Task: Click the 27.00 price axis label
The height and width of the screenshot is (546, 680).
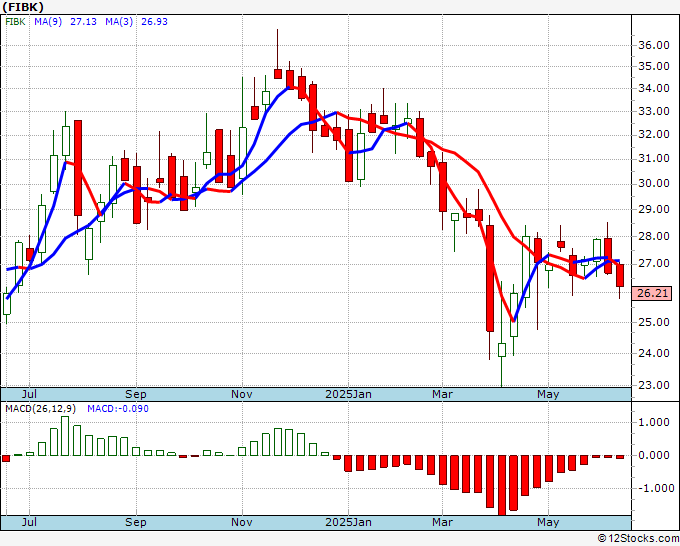Action: (x=654, y=264)
